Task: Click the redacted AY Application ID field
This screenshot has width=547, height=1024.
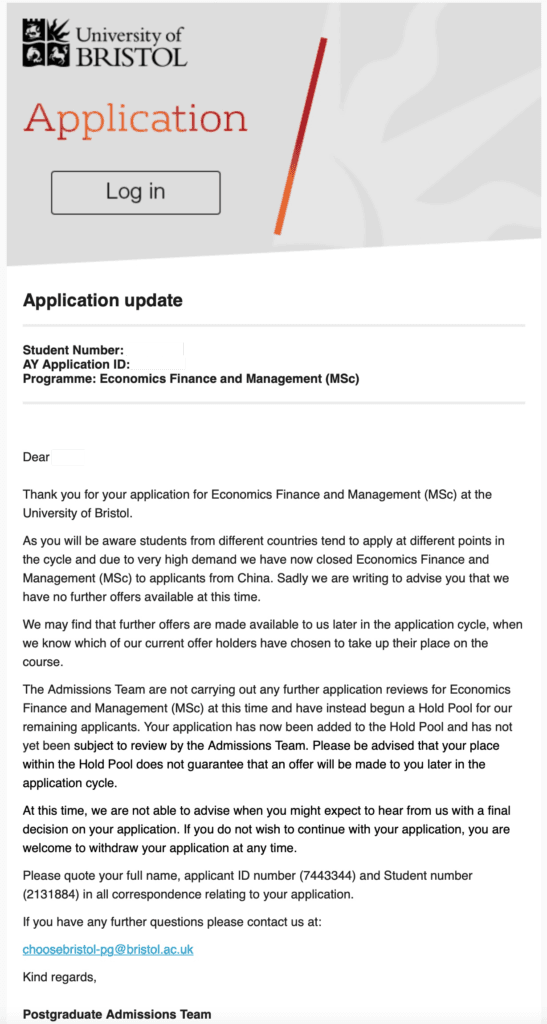Action: 159,364
